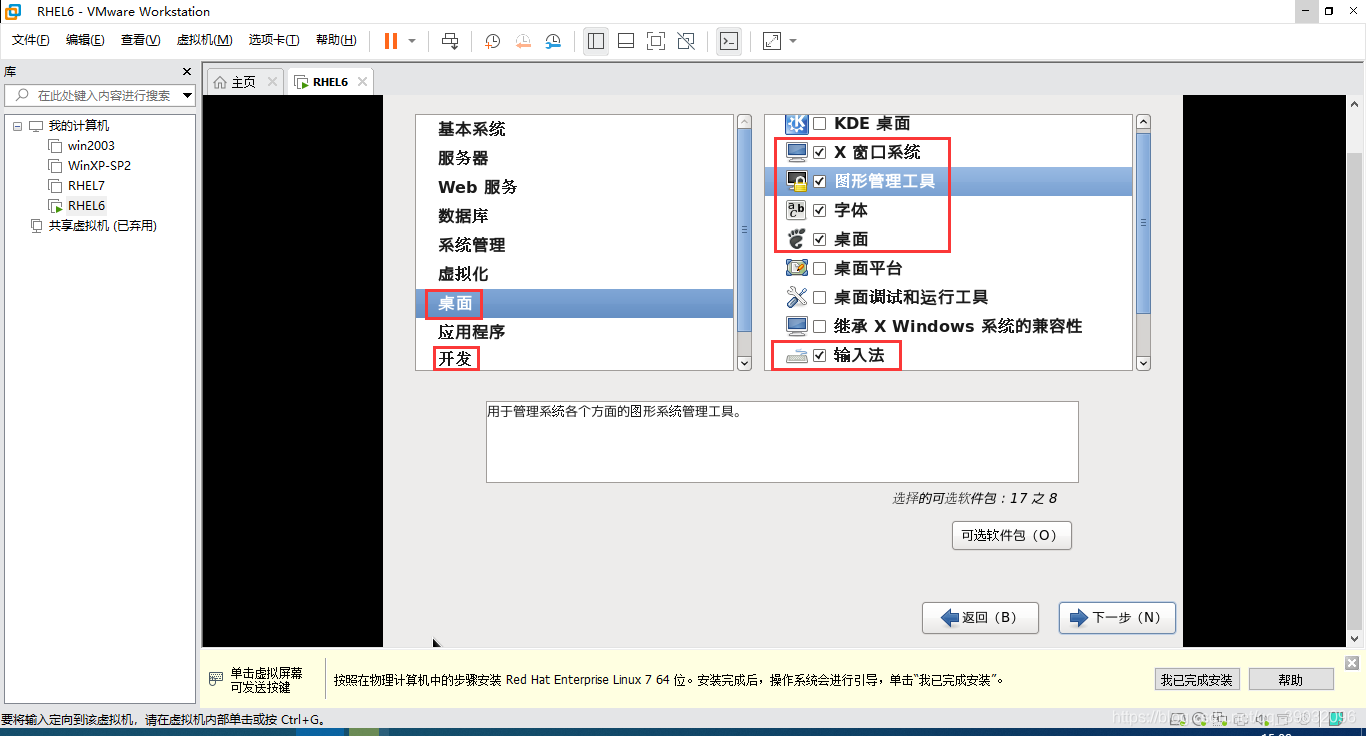Enable the 继承 X Windows 系统的兼容性 checkbox
Image resolution: width=1366 pixels, height=736 pixels.
pos(819,327)
